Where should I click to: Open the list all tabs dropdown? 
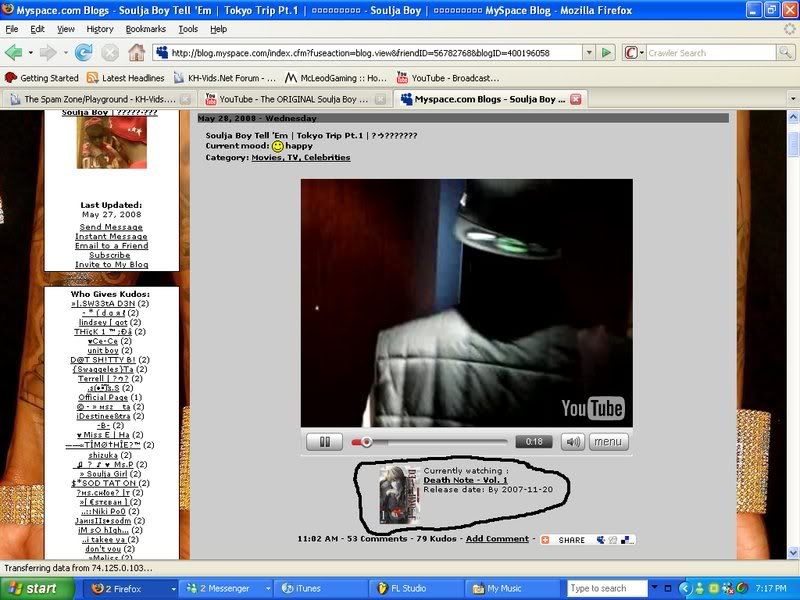pos(793,99)
